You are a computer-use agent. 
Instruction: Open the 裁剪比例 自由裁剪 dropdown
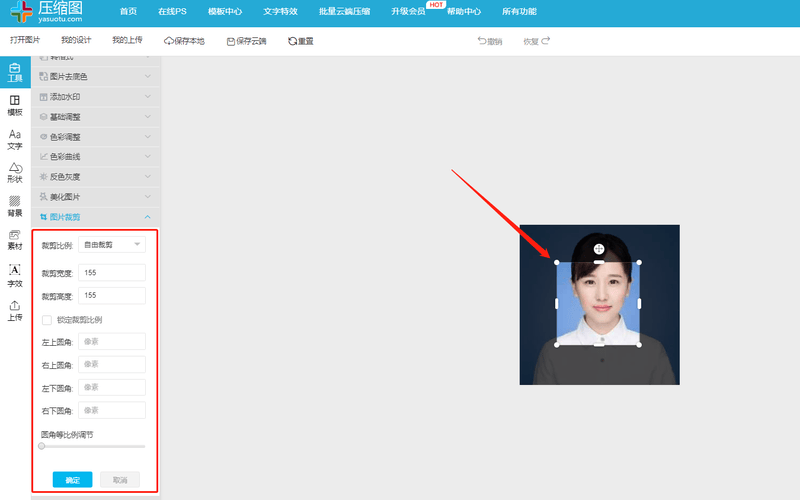point(112,245)
